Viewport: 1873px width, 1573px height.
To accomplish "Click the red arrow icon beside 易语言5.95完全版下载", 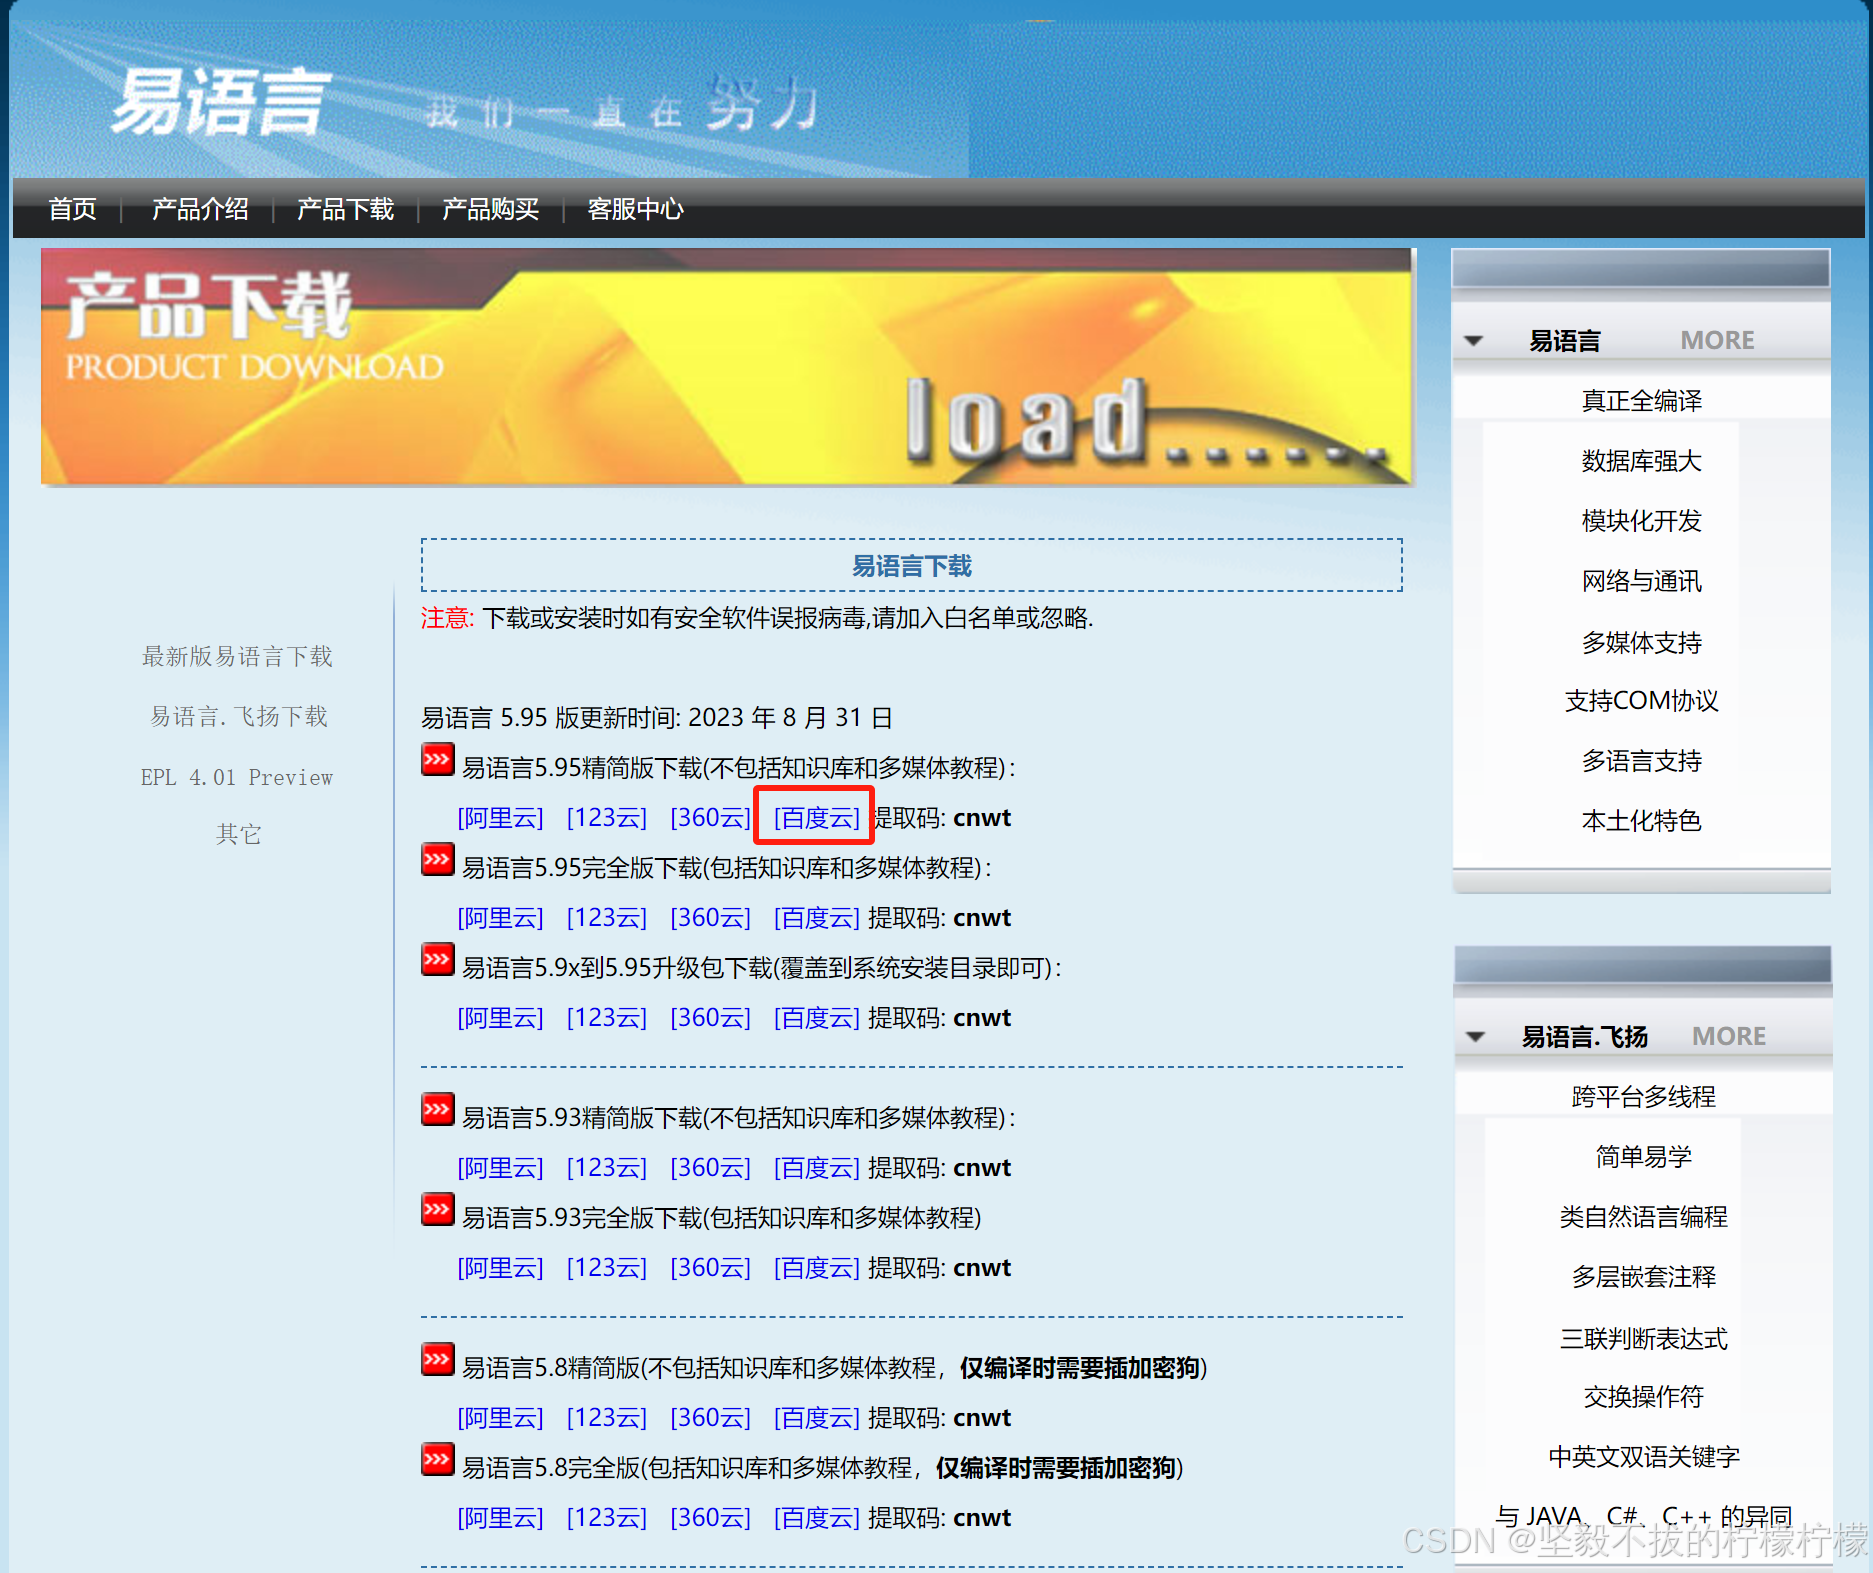I will tap(437, 860).
